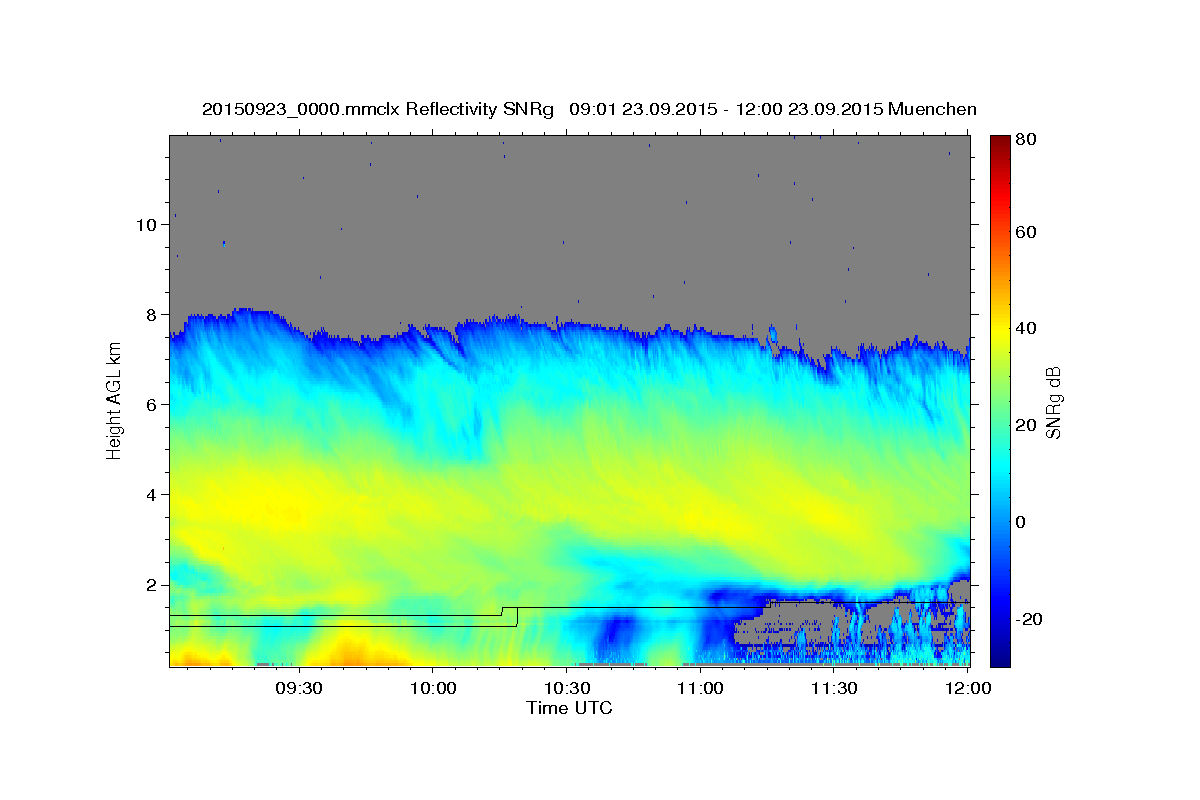Click the 'SNRg dB' colorbar label
Screen dimensions: 1200x800
click(1054, 402)
